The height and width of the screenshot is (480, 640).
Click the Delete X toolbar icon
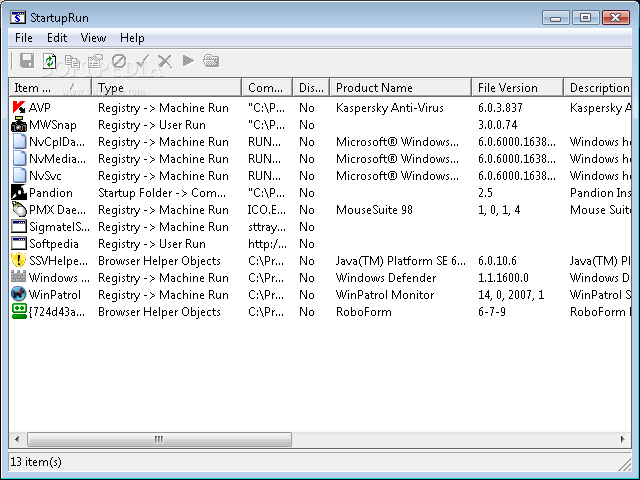click(x=165, y=61)
